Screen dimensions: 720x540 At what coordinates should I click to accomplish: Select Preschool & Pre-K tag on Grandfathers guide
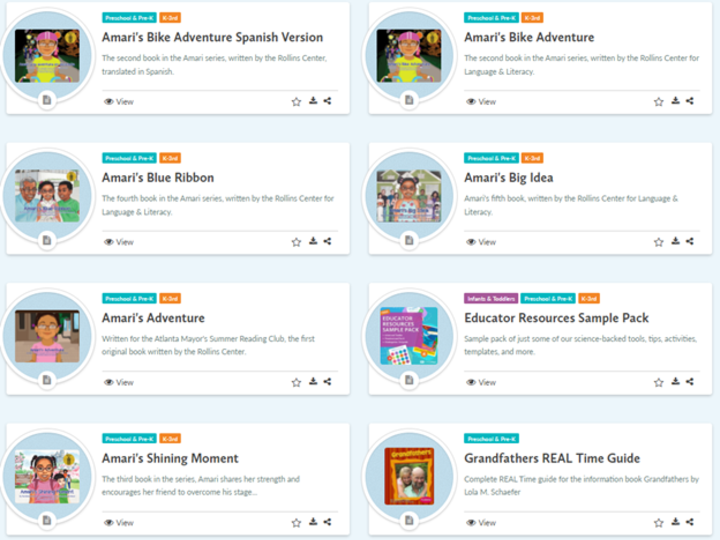[x=491, y=439]
